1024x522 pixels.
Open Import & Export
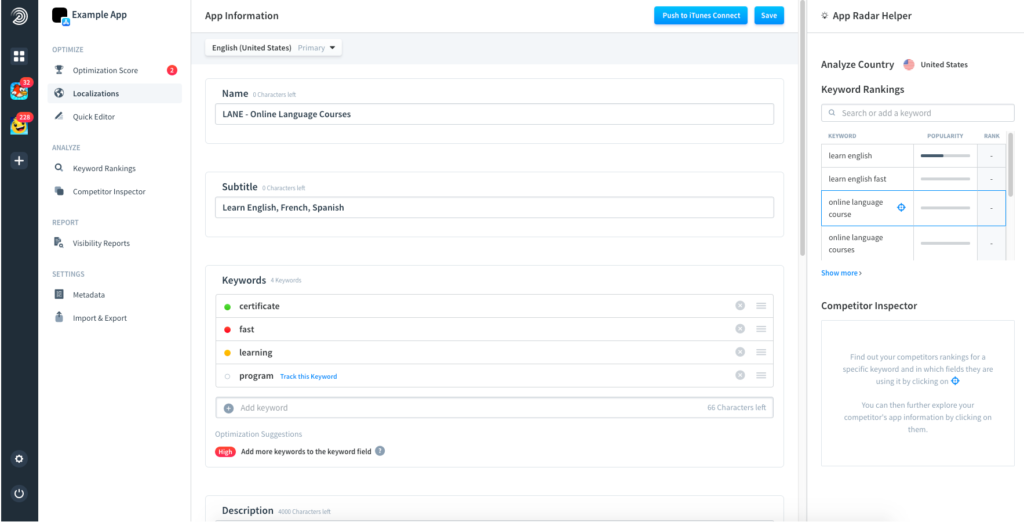[x=99, y=318]
